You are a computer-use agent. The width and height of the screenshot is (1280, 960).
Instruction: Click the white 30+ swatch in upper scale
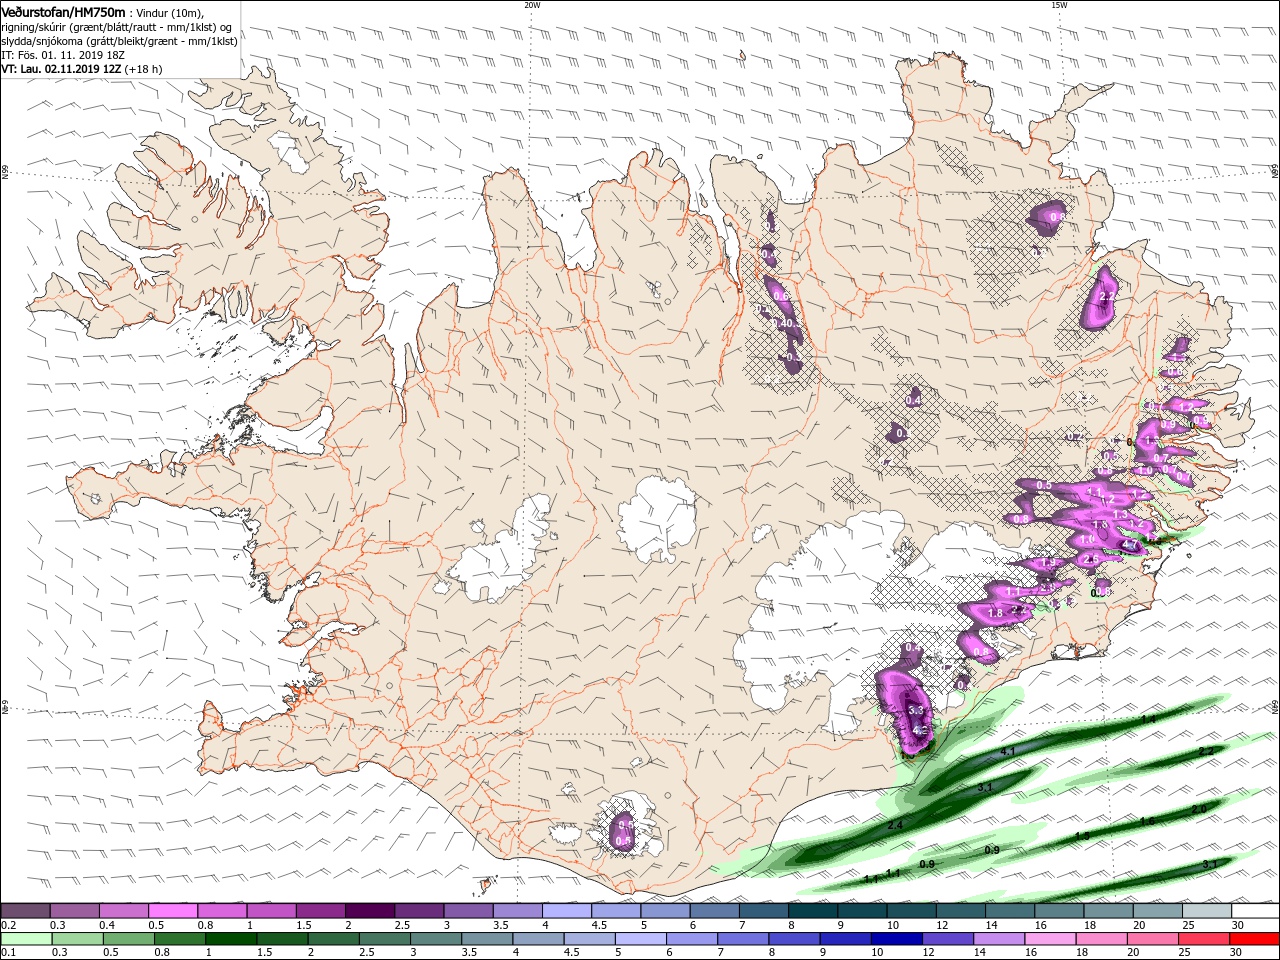coord(1255,911)
